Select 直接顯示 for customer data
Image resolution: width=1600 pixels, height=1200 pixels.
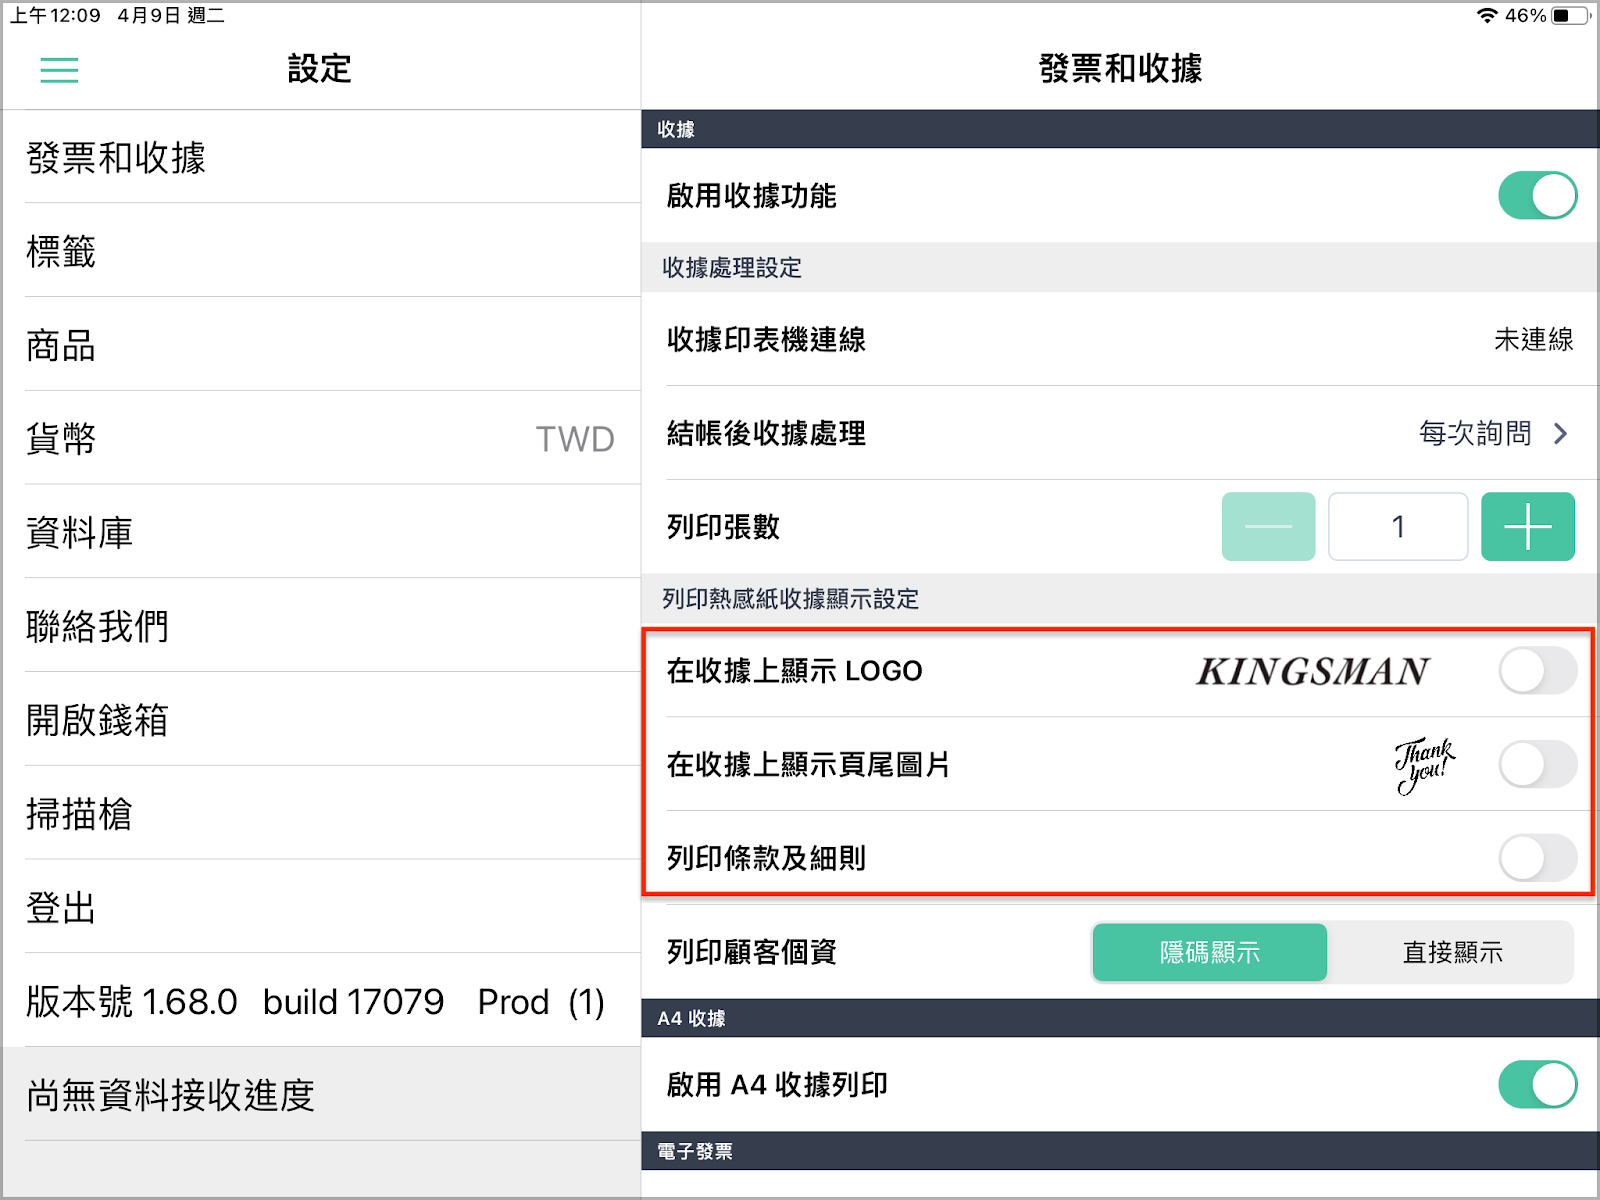click(x=1452, y=952)
